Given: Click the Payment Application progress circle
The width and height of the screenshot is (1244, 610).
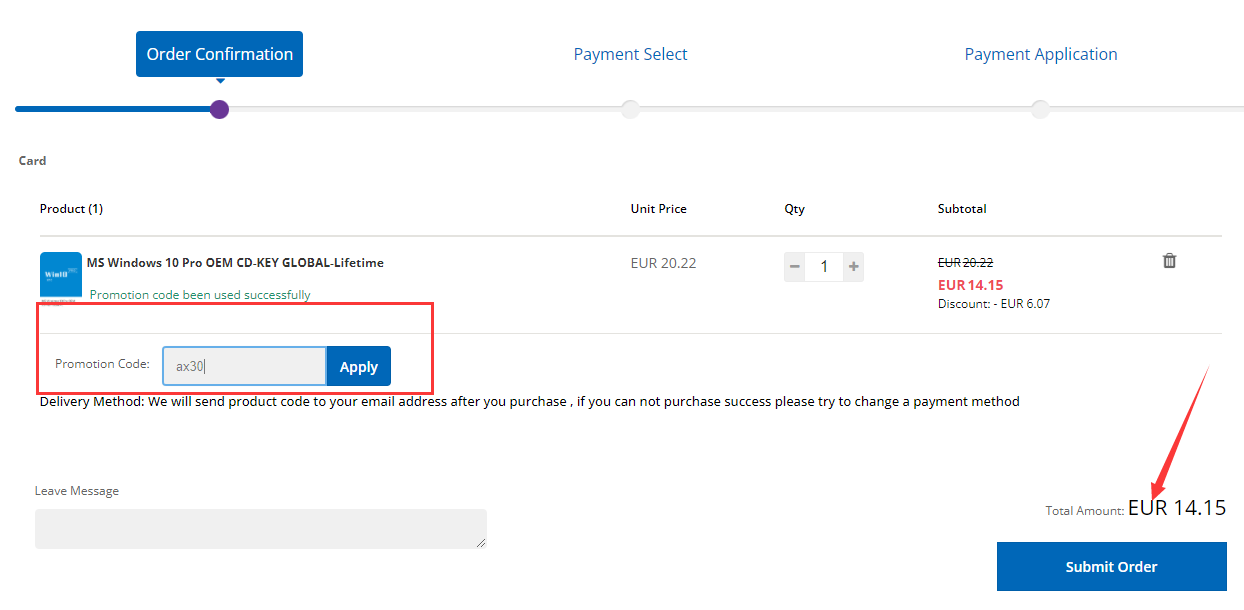Looking at the screenshot, I should click(1040, 109).
